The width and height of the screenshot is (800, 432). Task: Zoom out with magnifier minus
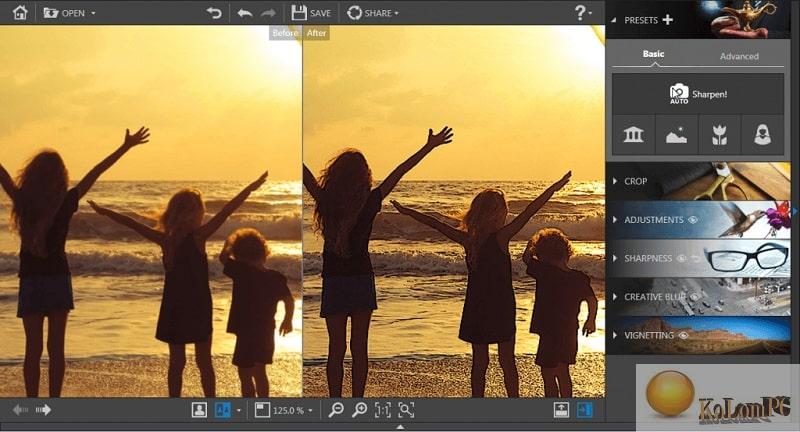[336, 410]
